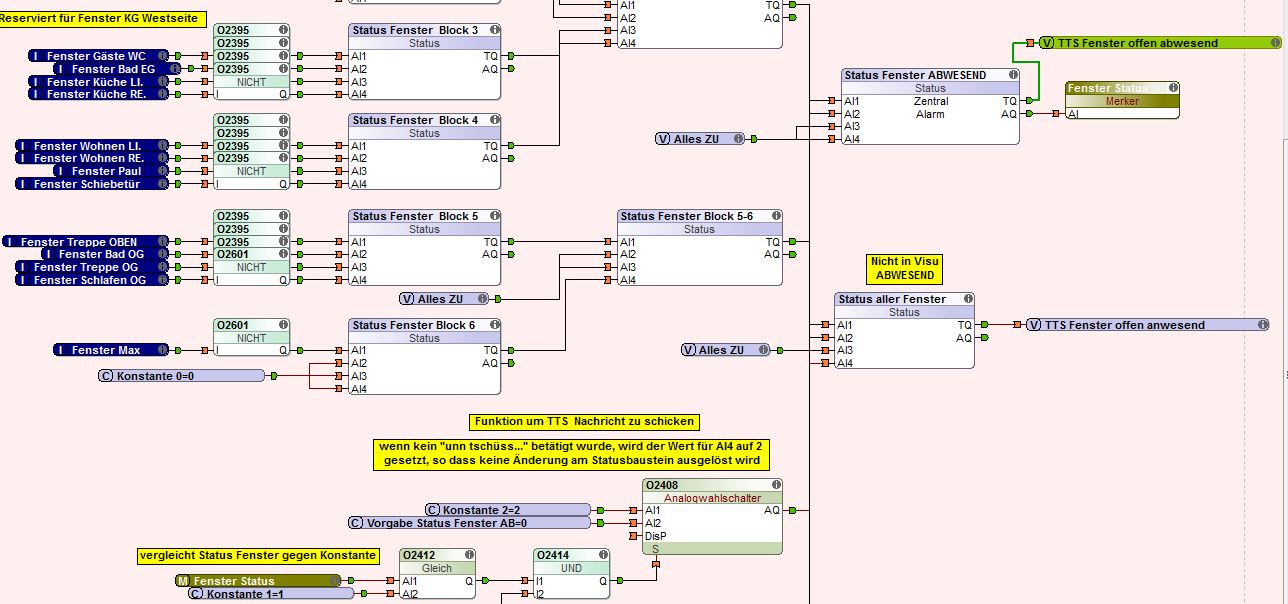Select the Fenster Küche RE. input
1288x604 pixels.
click(99, 94)
